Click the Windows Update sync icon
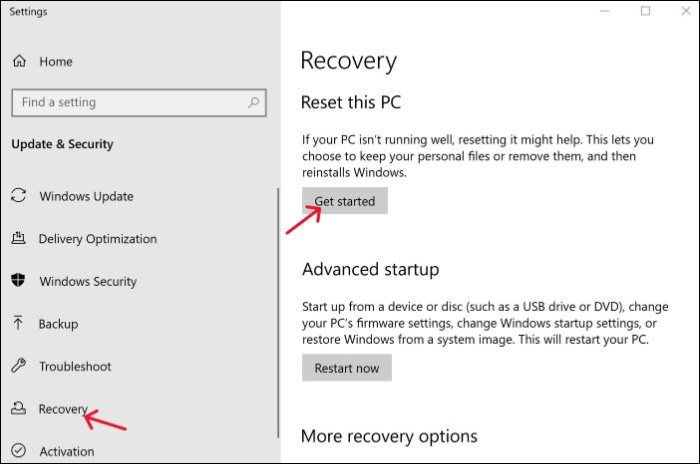The height and width of the screenshot is (464, 700). click(x=19, y=197)
